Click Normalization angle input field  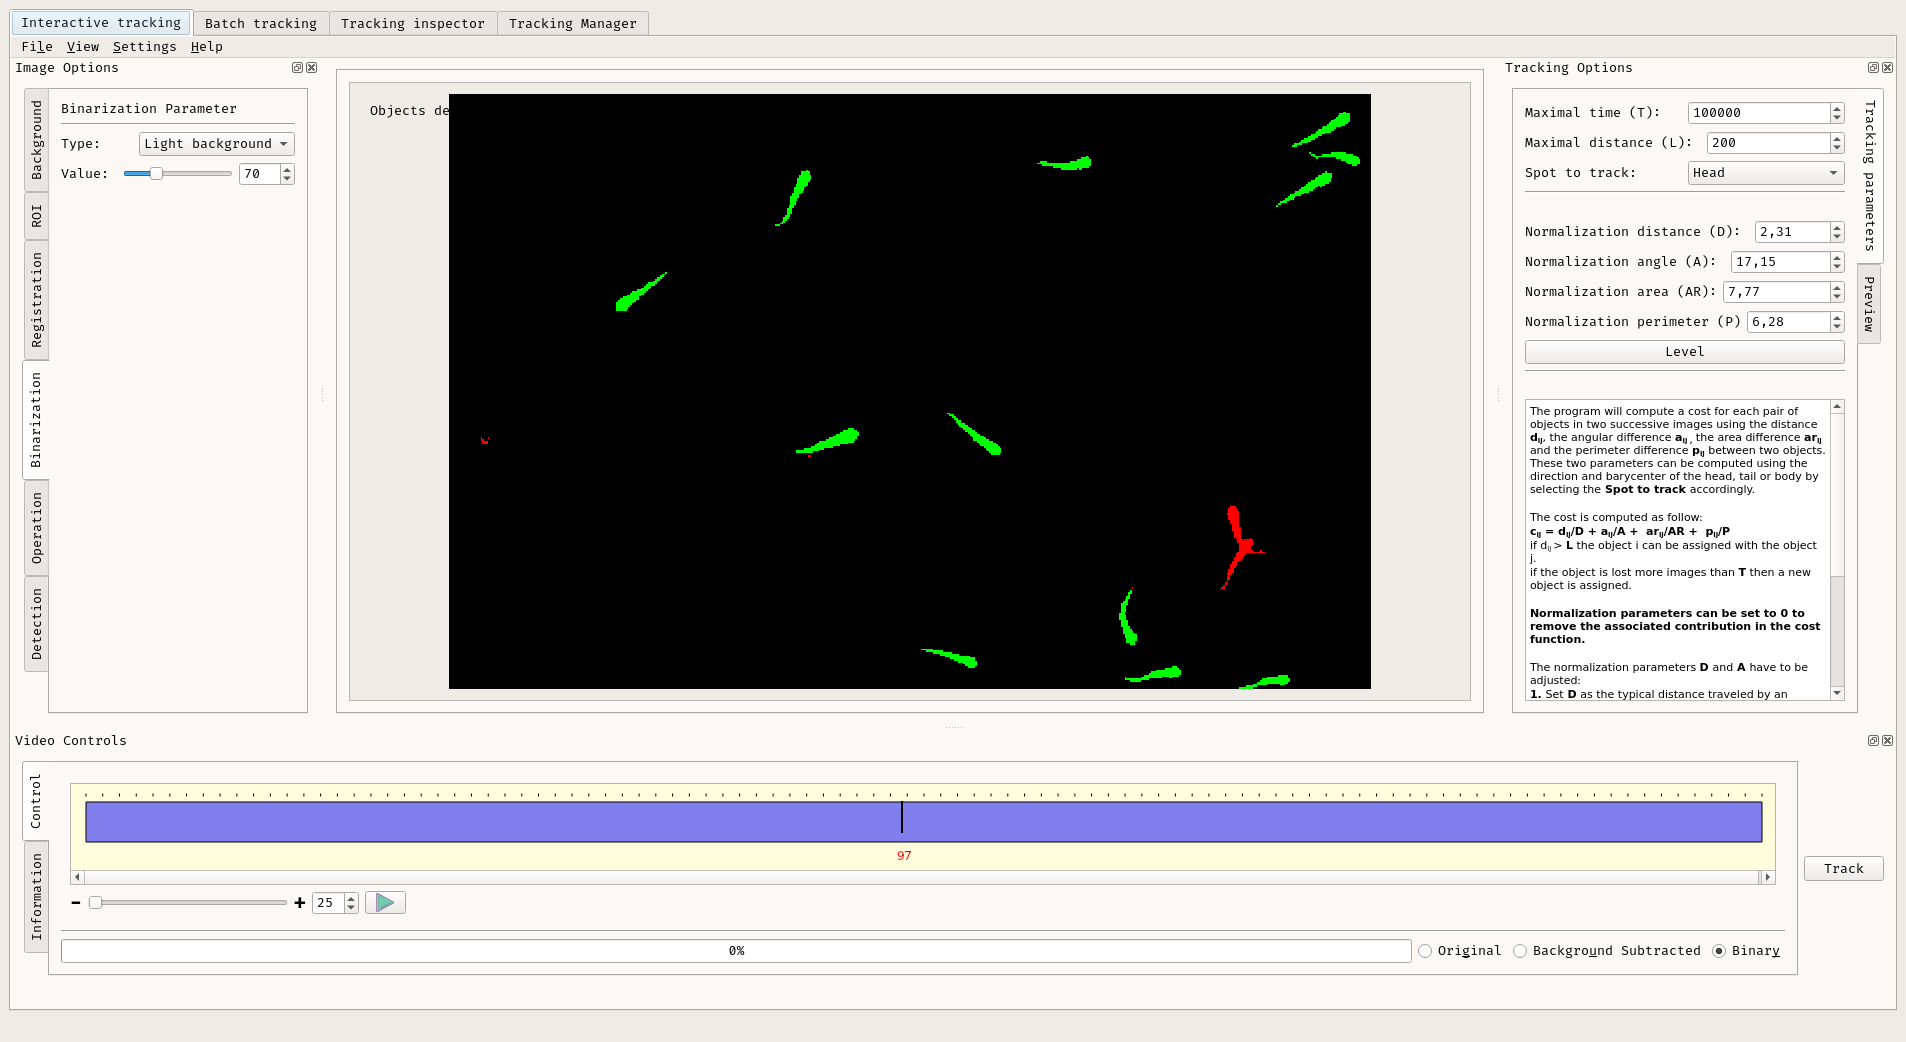pyautogui.click(x=1780, y=262)
